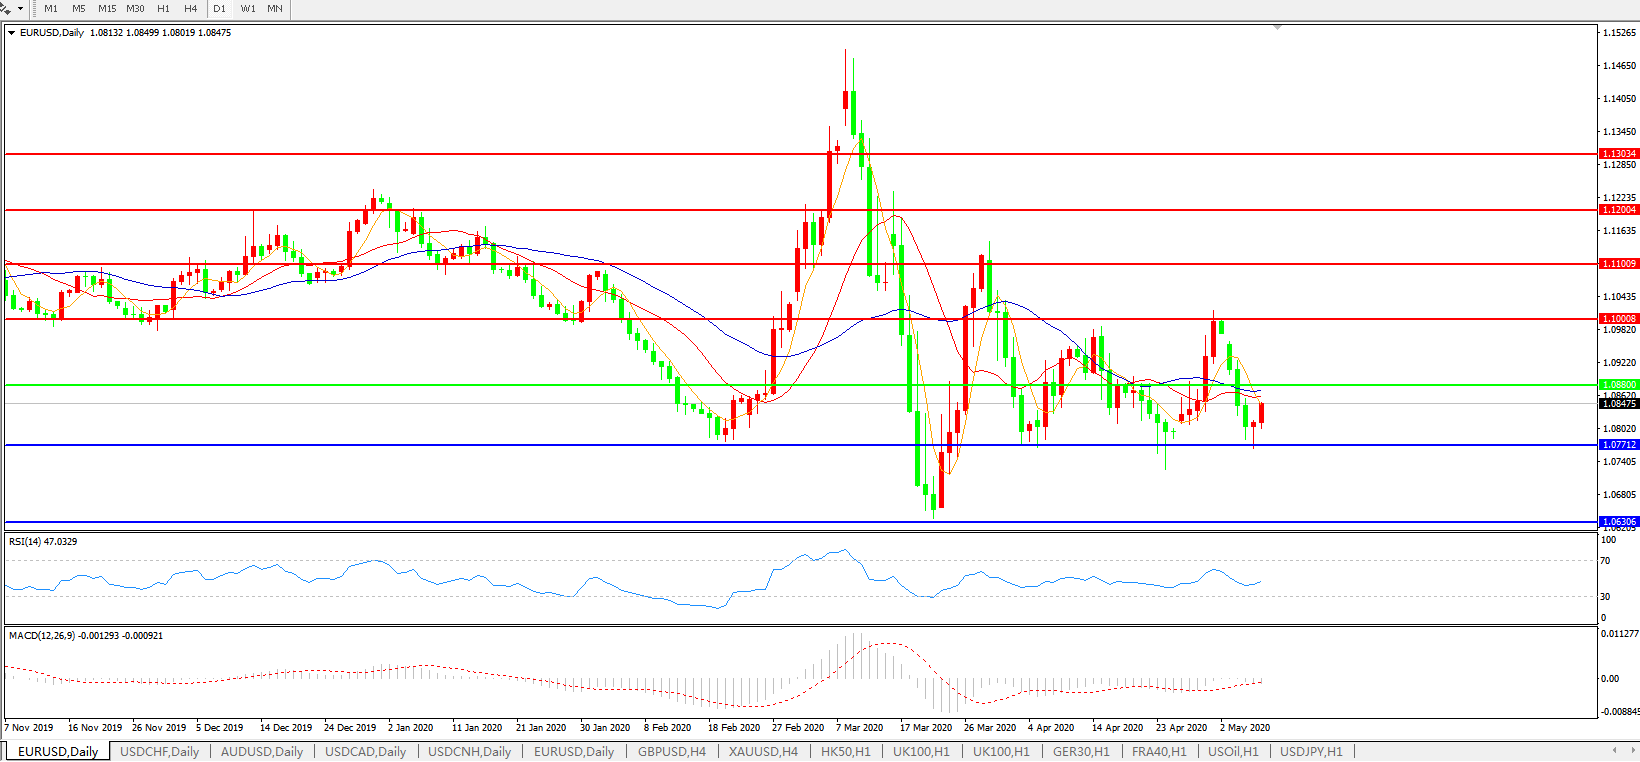The width and height of the screenshot is (1640, 762).
Task: Select the MN monthly timeframe
Action: coord(275,8)
